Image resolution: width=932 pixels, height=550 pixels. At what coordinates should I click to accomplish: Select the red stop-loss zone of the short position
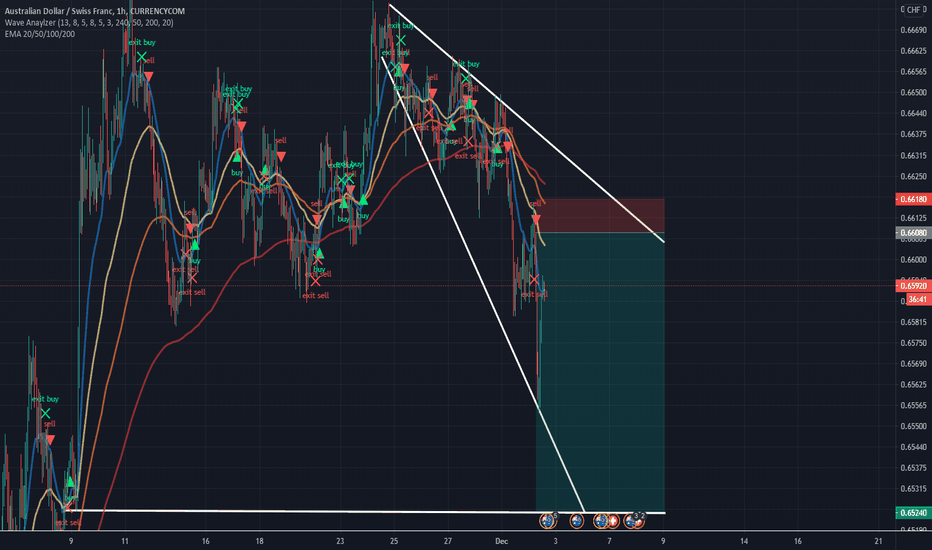pos(600,215)
